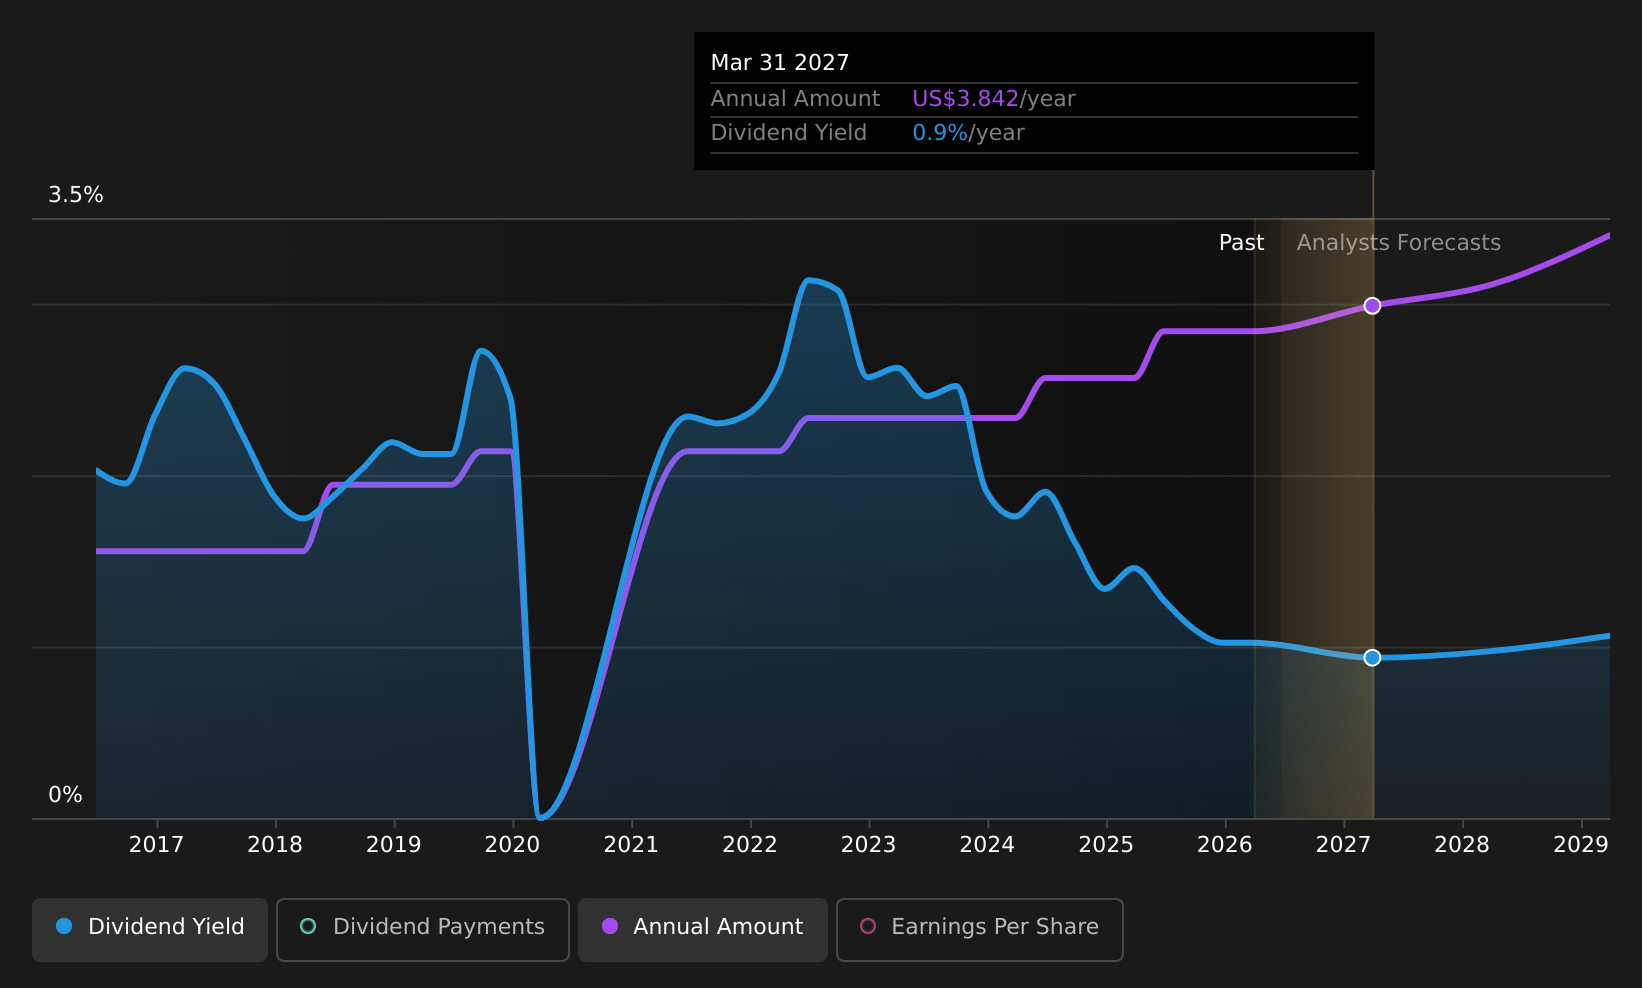Click the 2019 x-axis label

(x=394, y=845)
